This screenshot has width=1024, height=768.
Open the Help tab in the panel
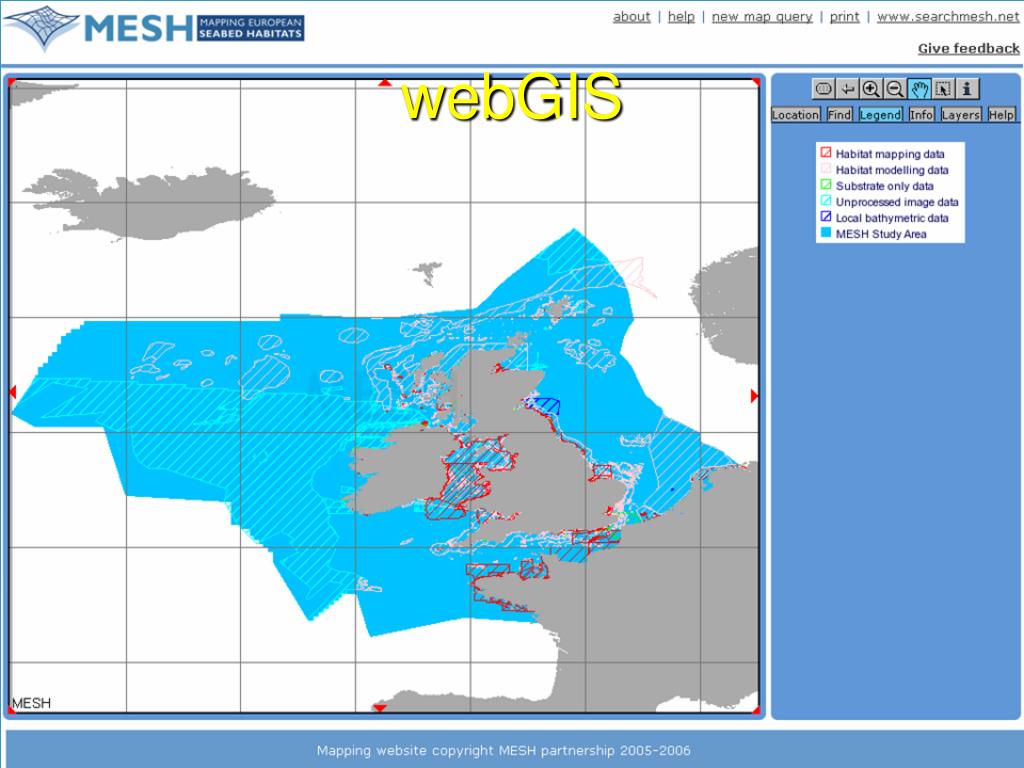[1001, 115]
